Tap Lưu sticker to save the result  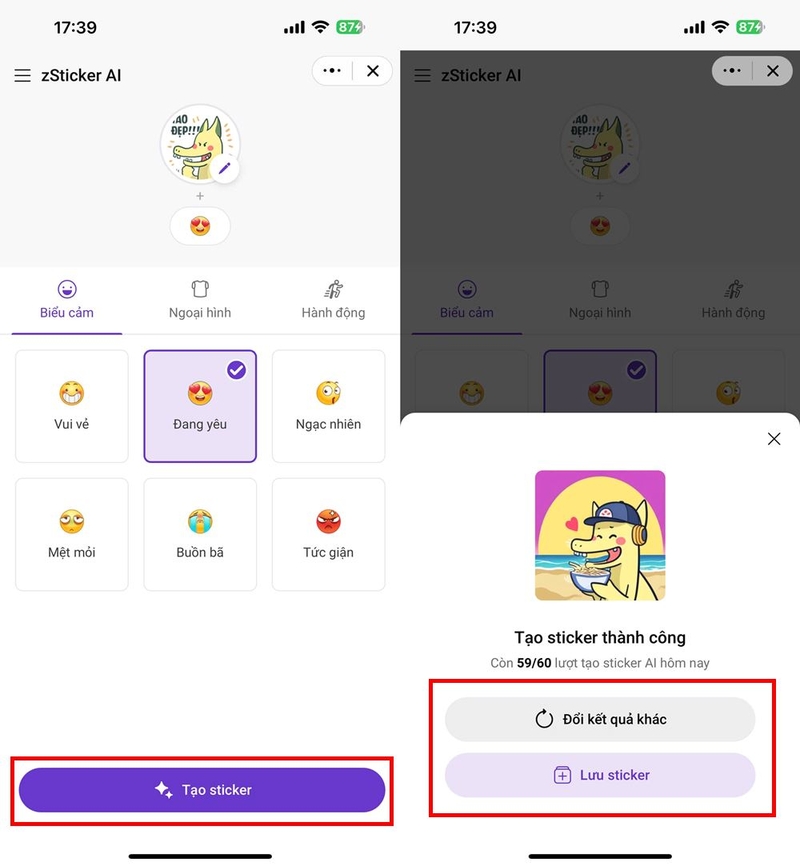601,775
